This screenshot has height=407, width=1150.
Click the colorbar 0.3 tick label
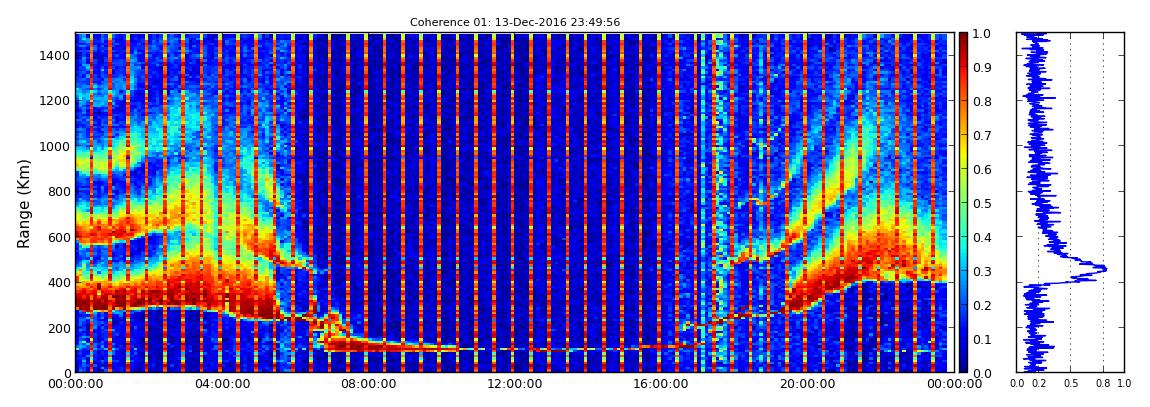[984, 271]
